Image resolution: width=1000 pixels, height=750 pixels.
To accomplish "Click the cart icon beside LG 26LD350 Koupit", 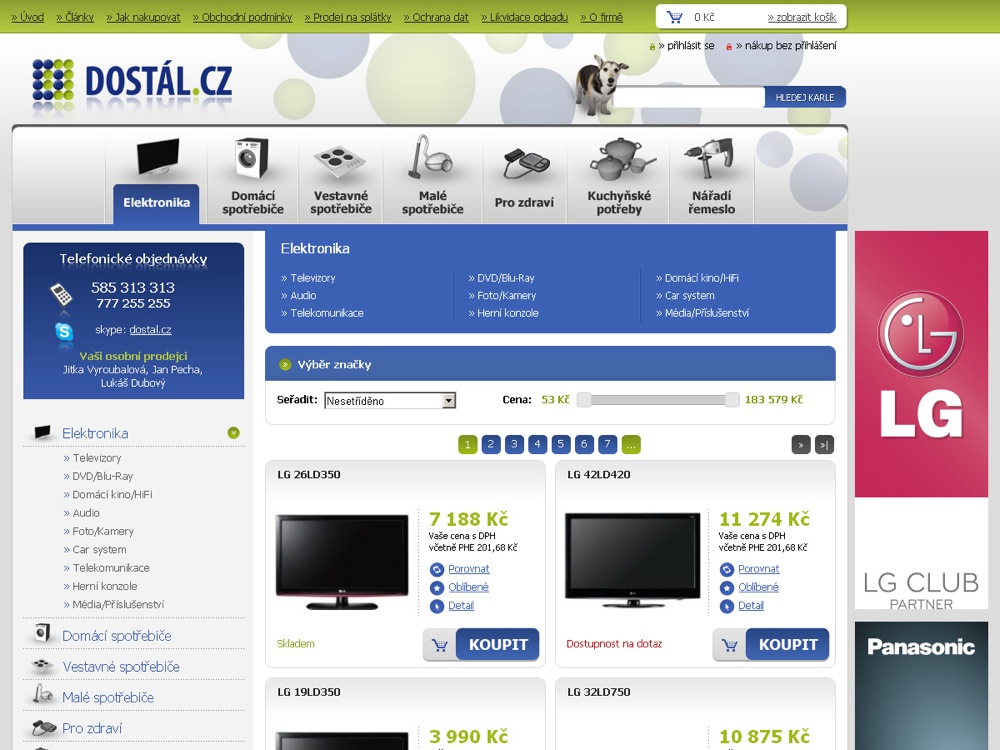I will (x=440, y=645).
